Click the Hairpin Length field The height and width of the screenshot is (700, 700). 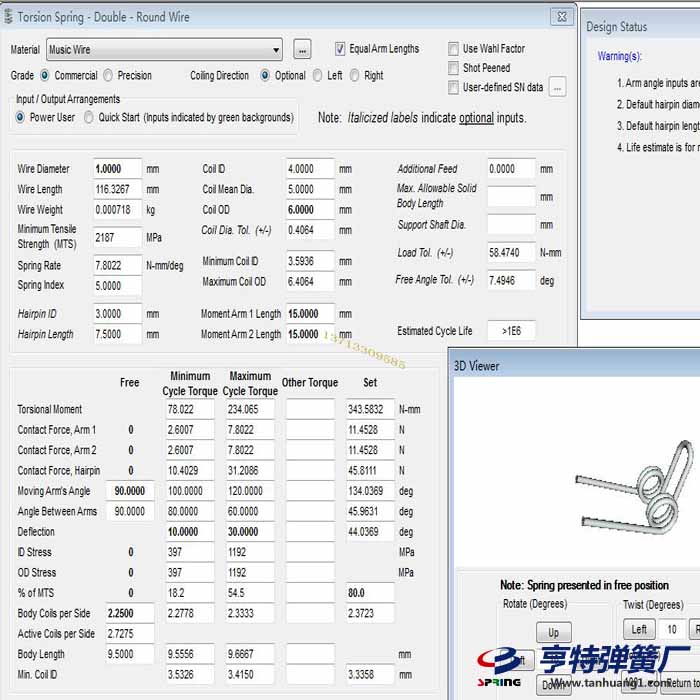click(117, 334)
